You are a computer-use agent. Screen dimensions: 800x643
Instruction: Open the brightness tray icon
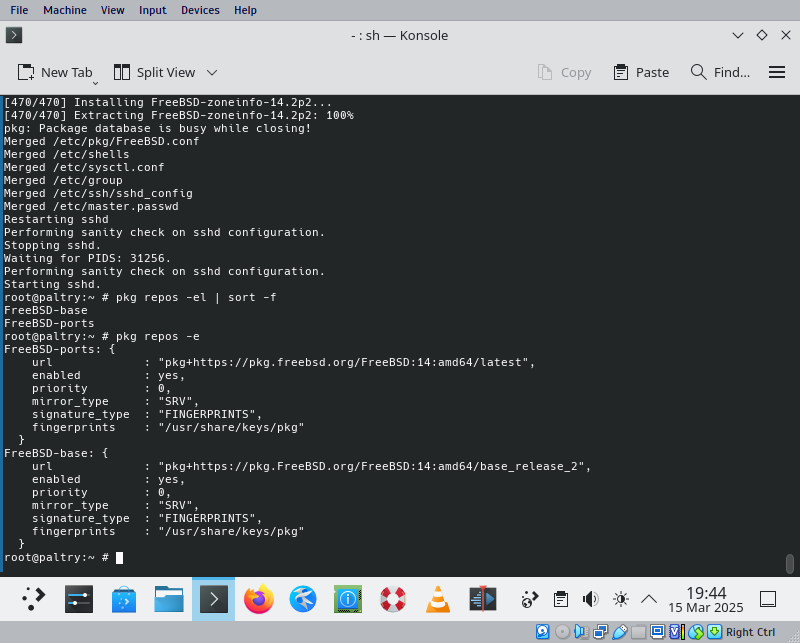click(x=620, y=599)
